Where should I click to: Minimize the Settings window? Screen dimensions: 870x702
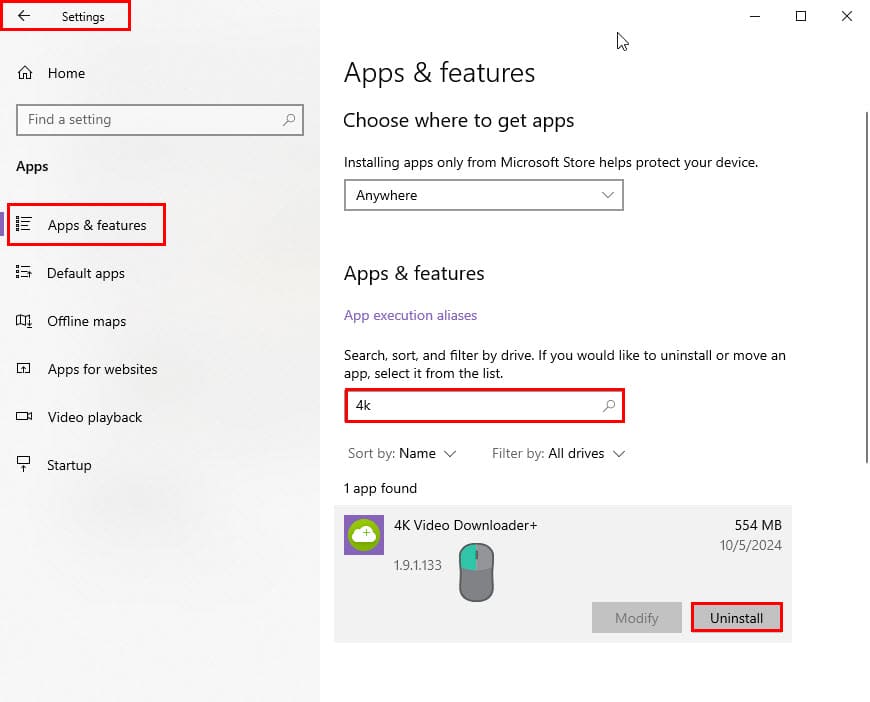pyautogui.click(x=755, y=16)
